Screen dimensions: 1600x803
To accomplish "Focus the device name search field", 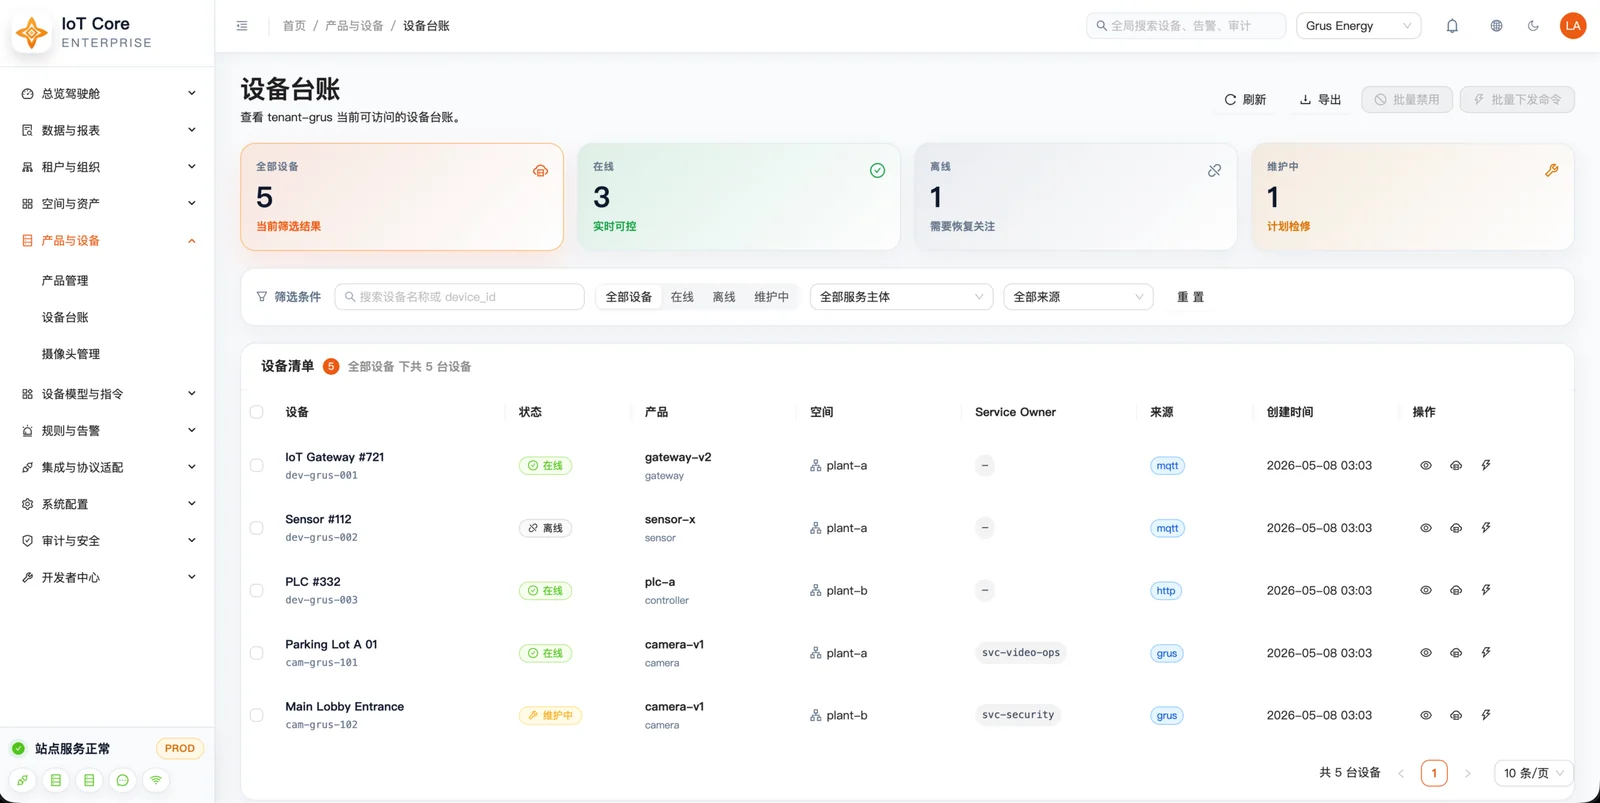I will point(459,297).
